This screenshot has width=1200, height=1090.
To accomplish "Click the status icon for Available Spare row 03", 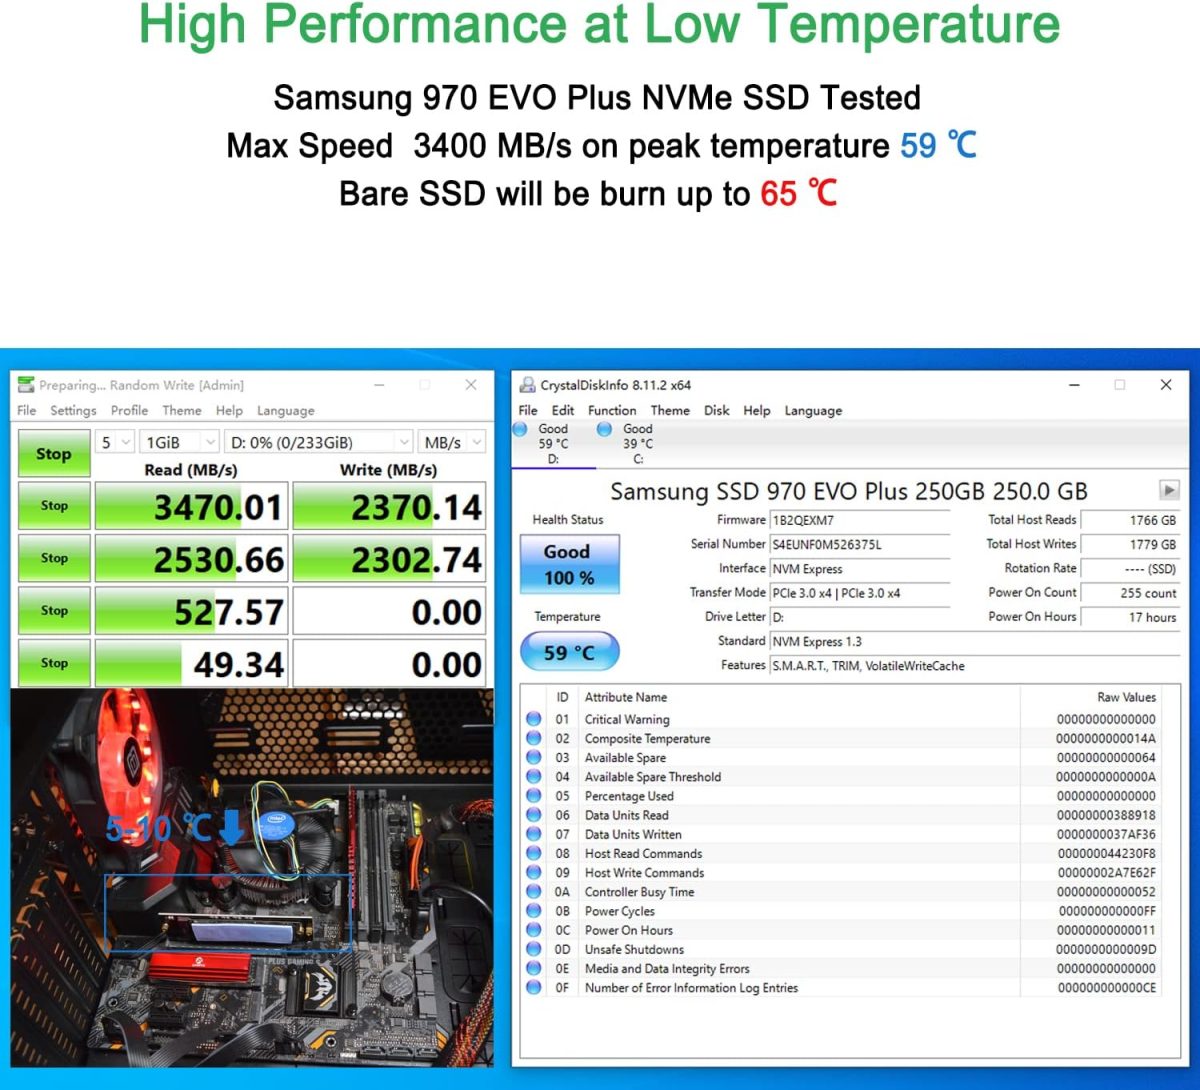I will click(534, 757).
